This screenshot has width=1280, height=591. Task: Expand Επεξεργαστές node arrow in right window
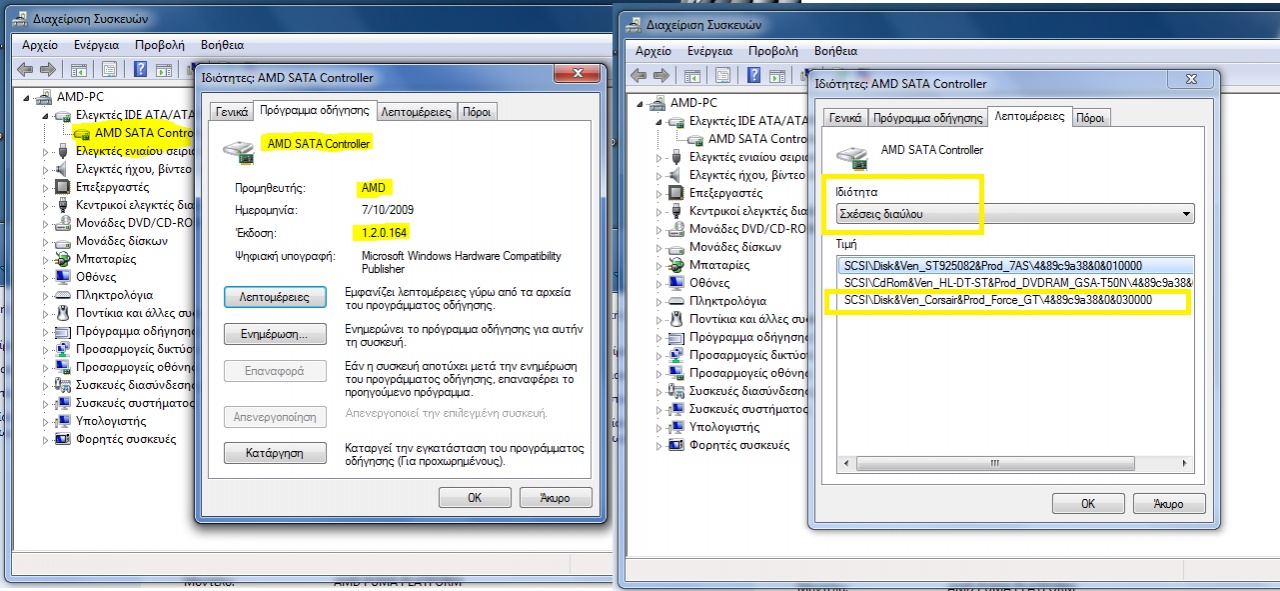click(658, 193)
